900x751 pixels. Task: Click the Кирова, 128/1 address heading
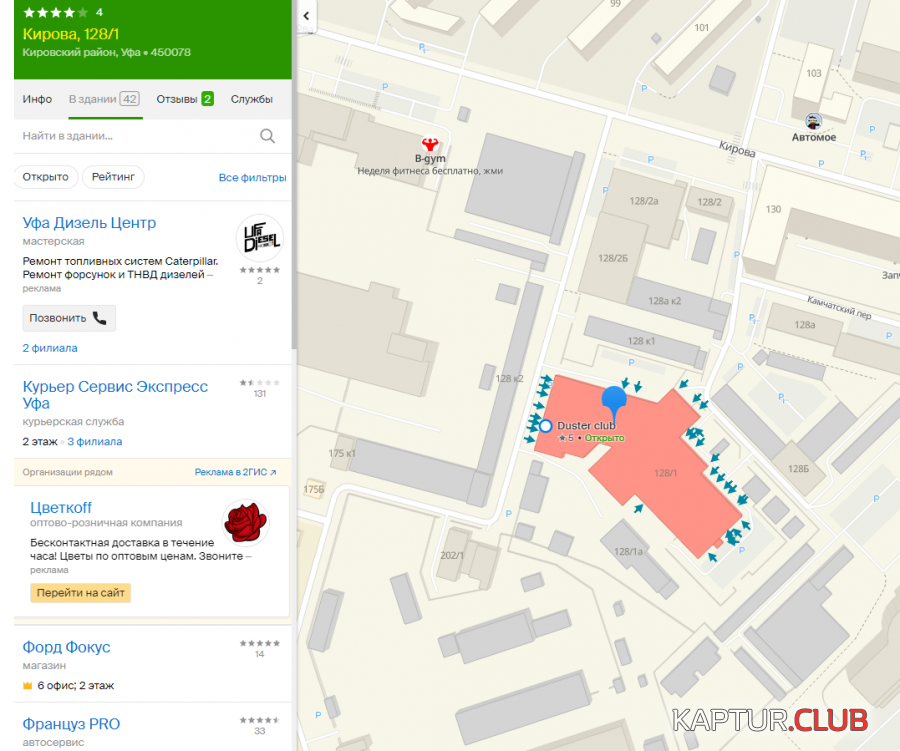click(x=71, y=34)
